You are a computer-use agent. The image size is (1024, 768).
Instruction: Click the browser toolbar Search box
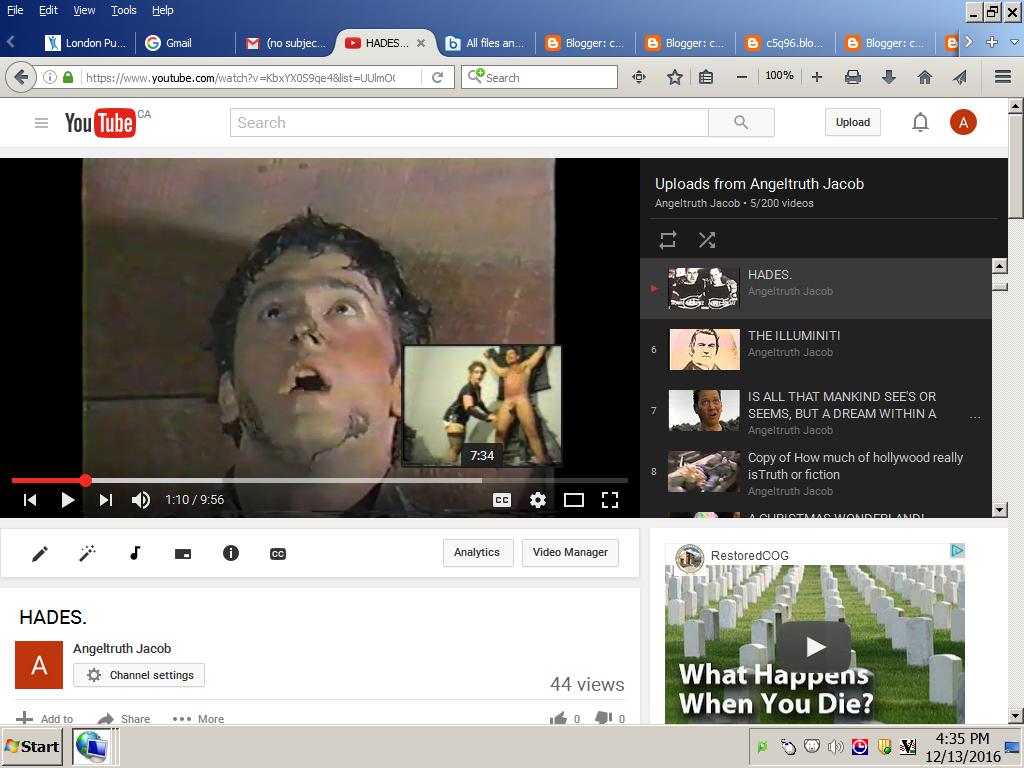[x=539, y=77]
